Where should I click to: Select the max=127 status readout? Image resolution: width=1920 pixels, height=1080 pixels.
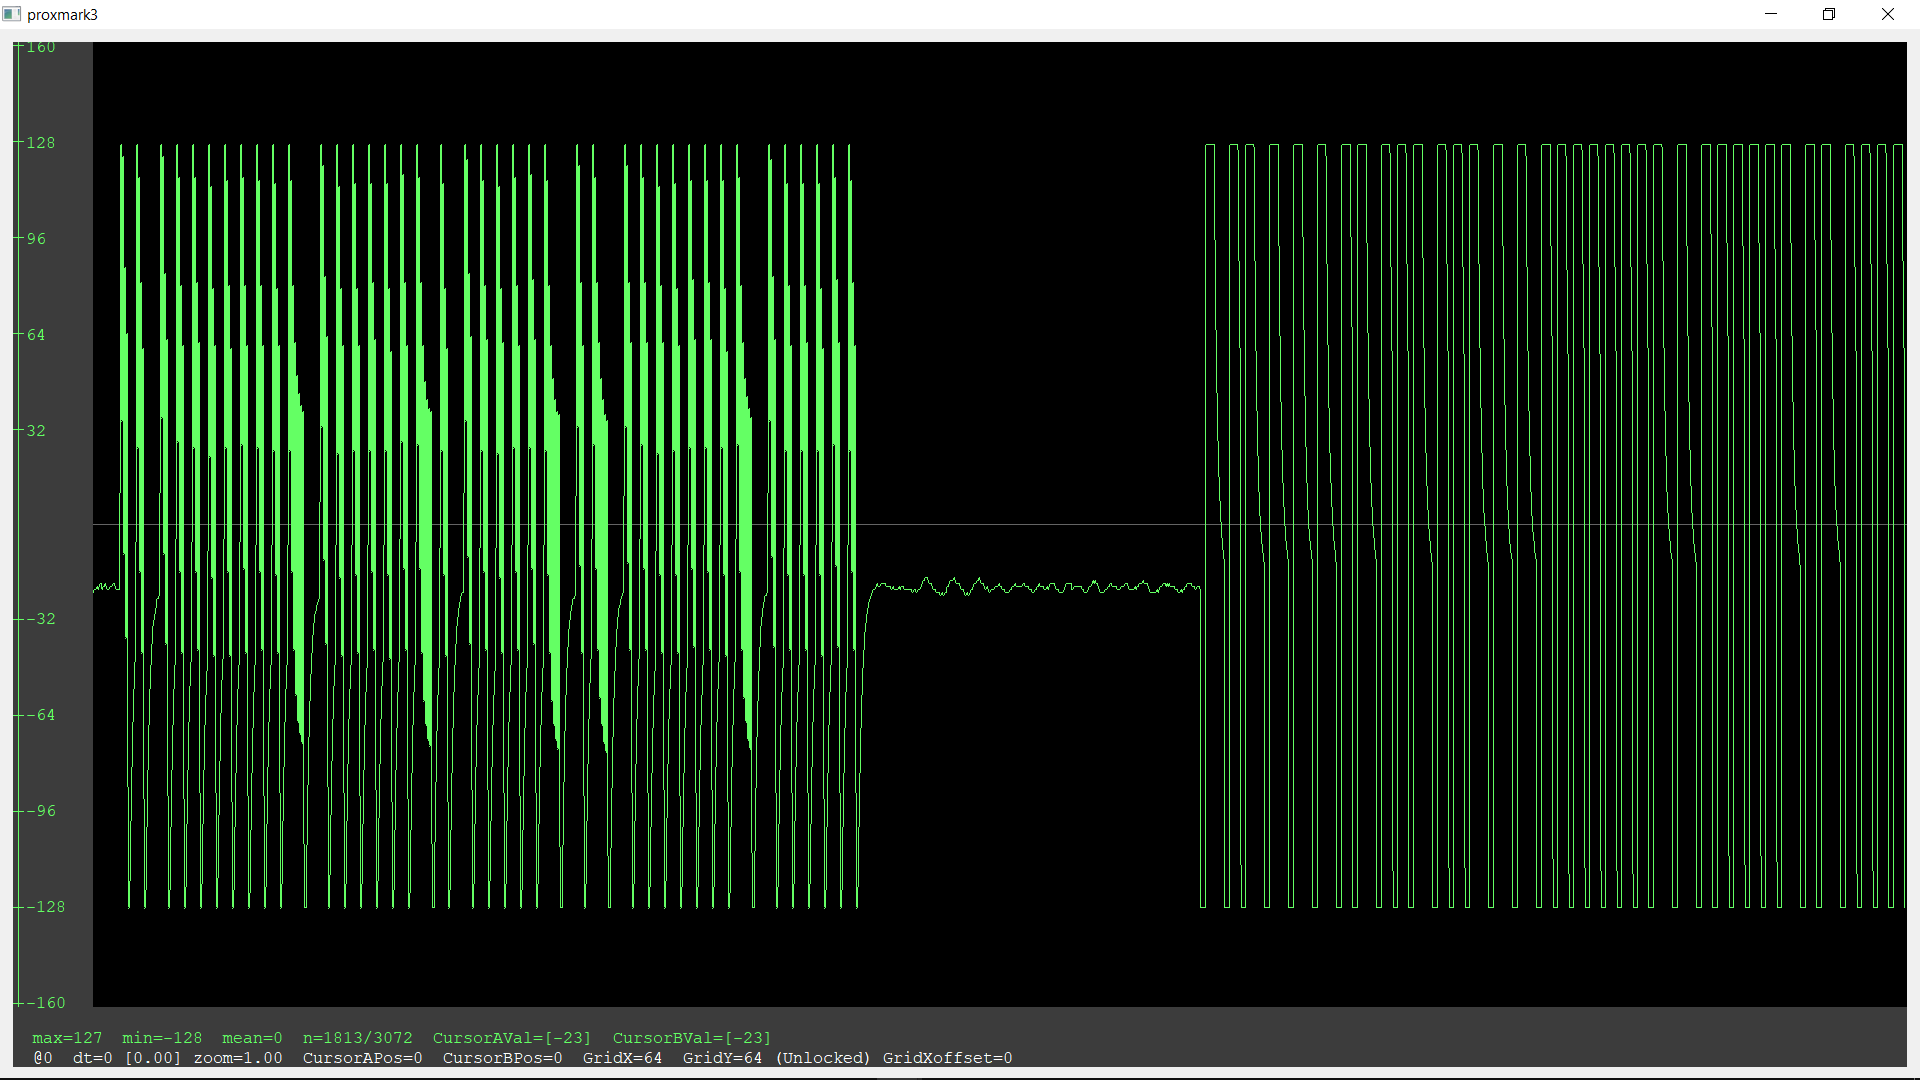67,1038
